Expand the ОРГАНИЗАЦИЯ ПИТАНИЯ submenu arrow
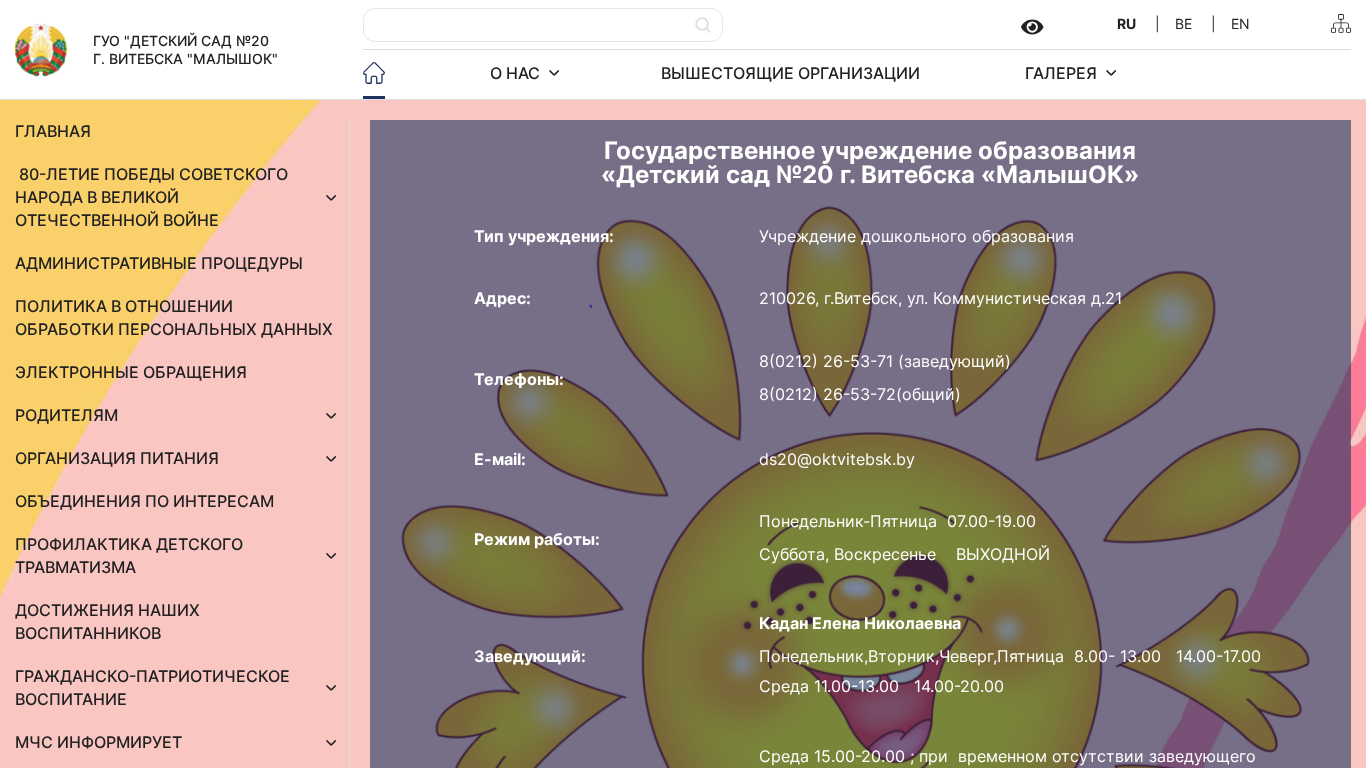This screenshot has width=1366, height=768. (x=331, y=458)
